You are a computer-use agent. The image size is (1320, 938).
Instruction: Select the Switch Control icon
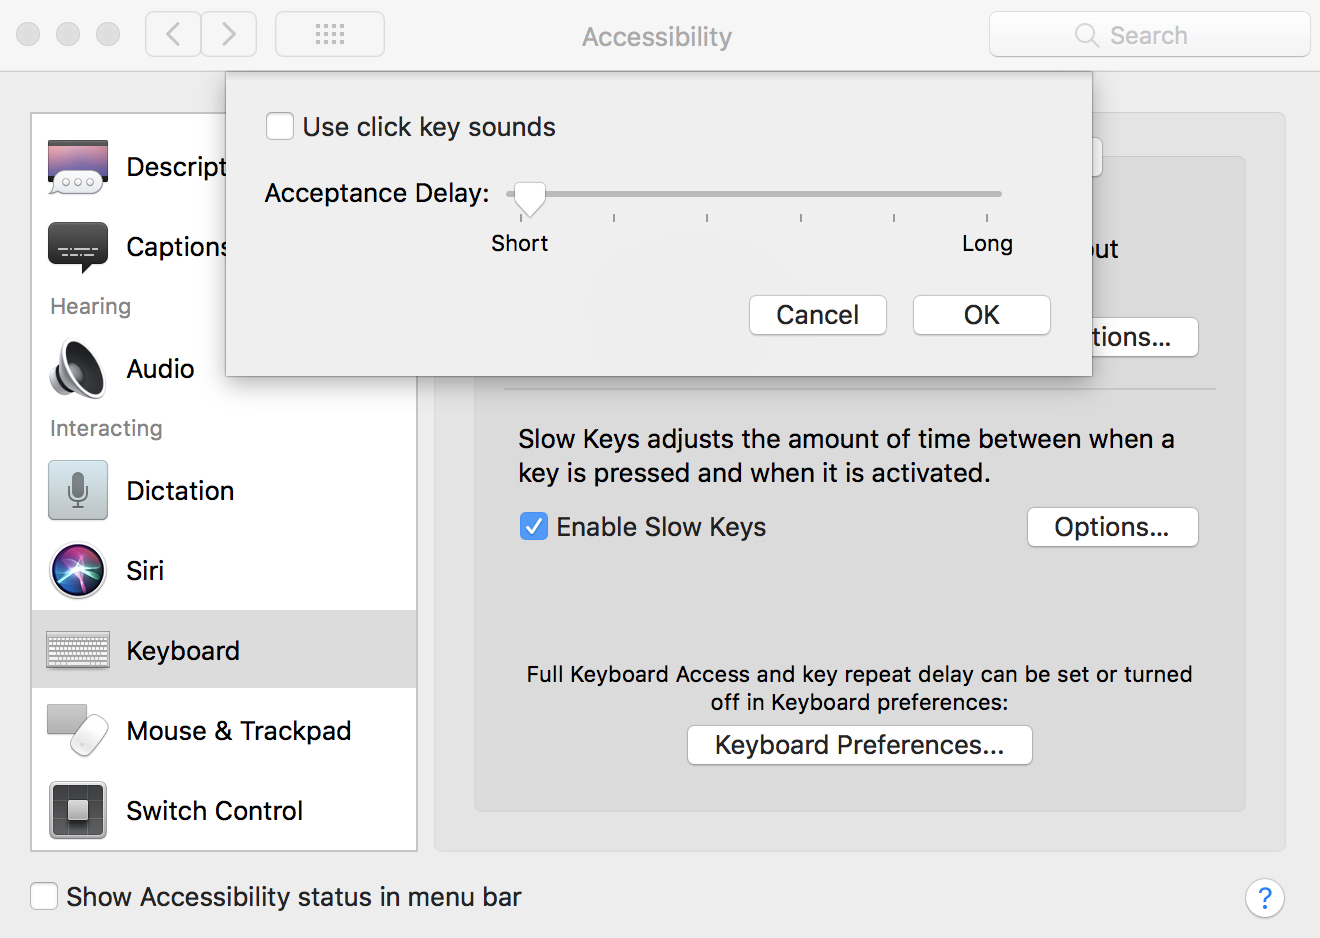[78, 810]
